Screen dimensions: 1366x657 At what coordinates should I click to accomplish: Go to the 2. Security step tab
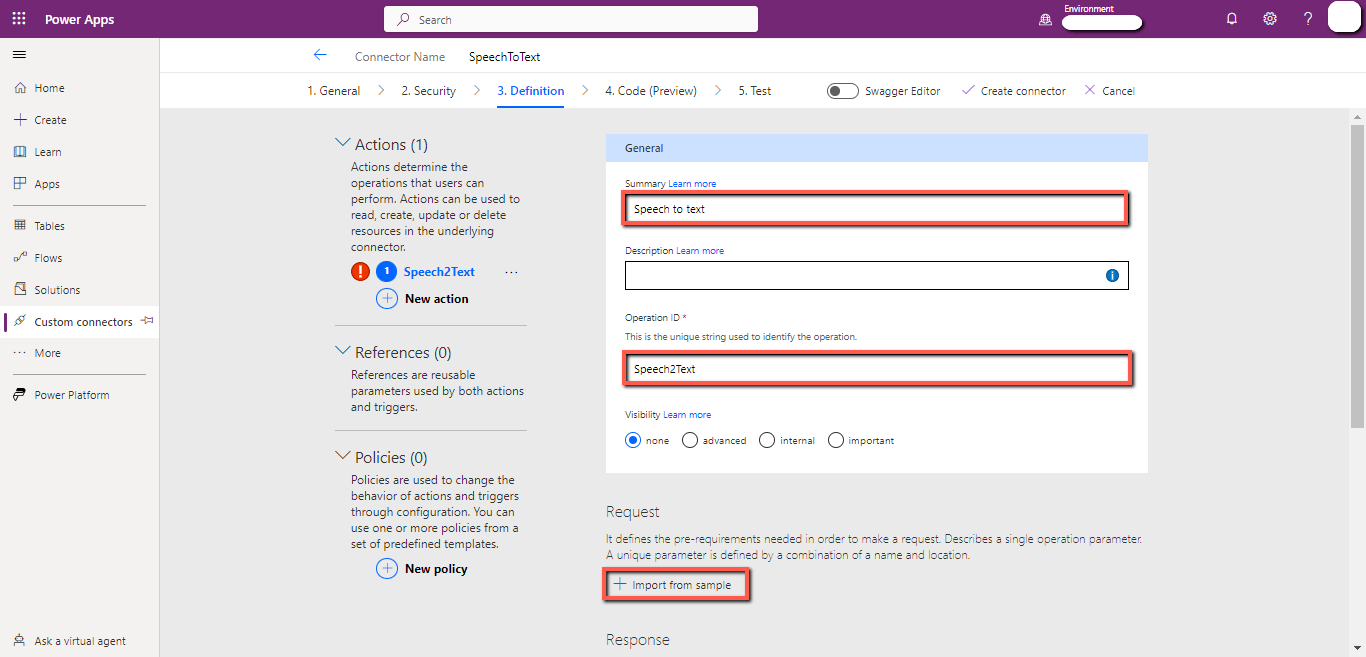click(x=429, y=91)
